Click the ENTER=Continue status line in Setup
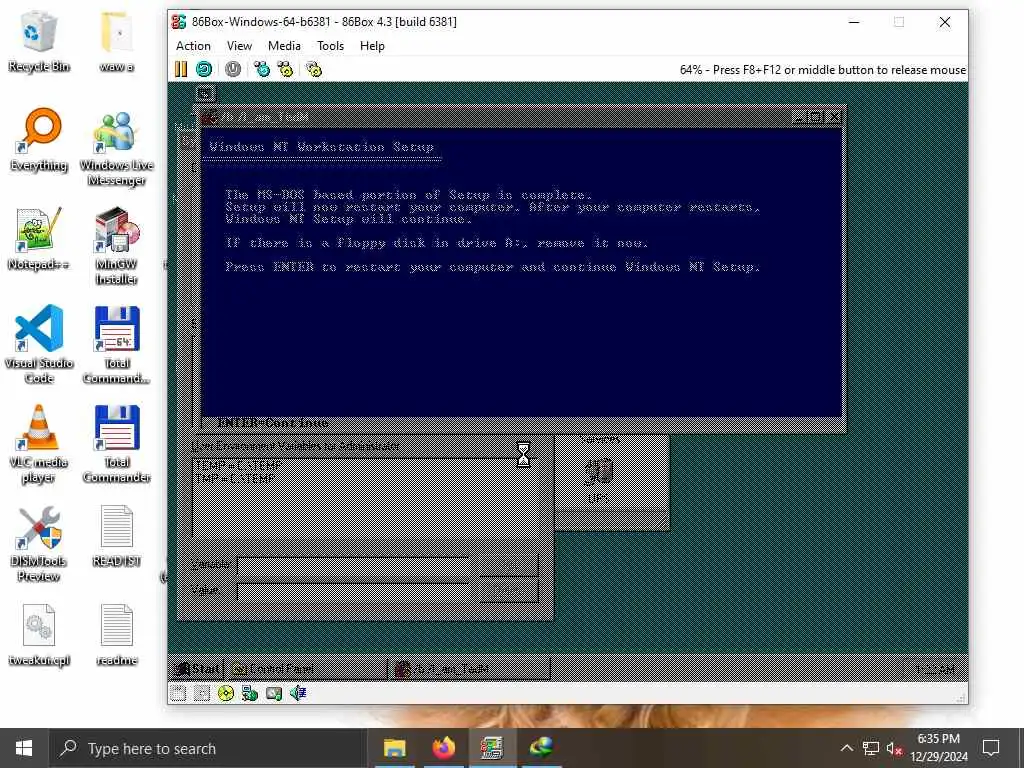Screen dimensions: 1024x768 coord(273,423)
